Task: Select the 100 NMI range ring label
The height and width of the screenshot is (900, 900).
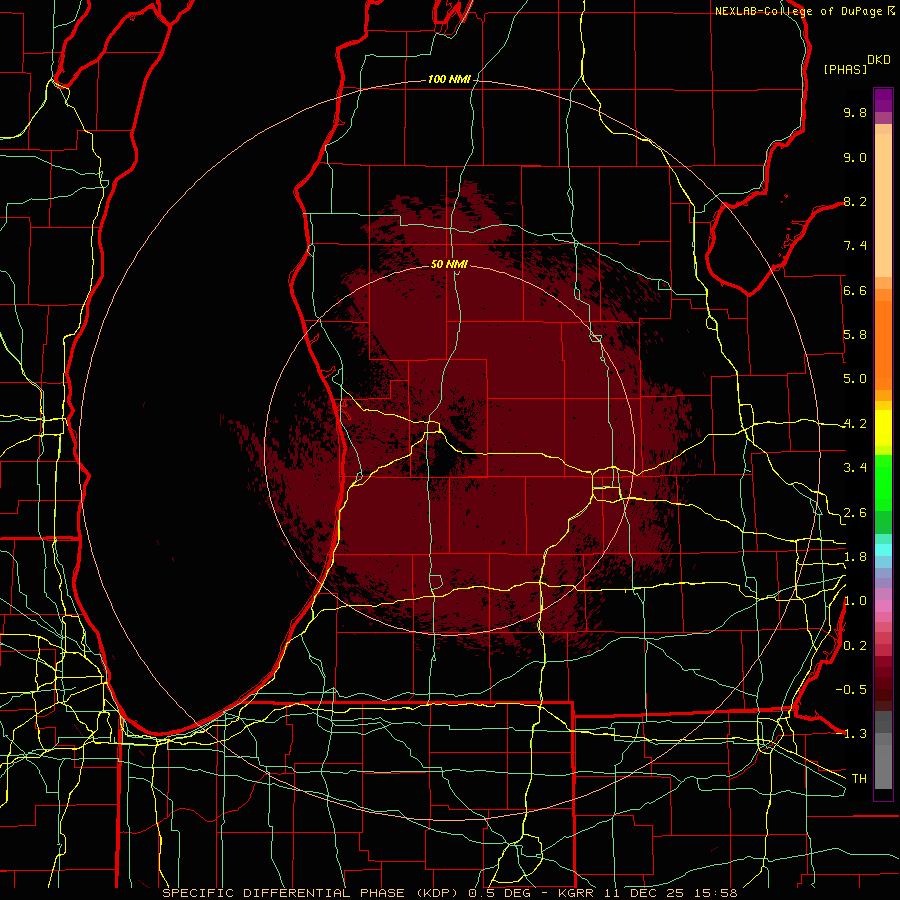Action: point(449,79)
